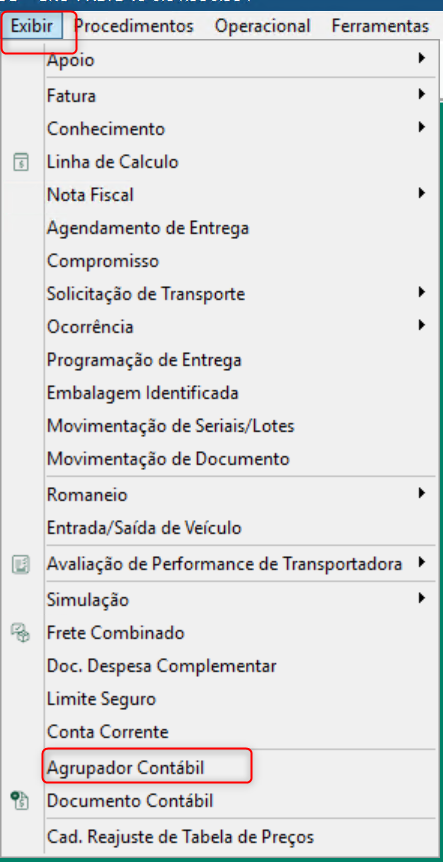The height and width of the screenshot is (862, 443).
Task: Choose Agendamento de Entrega entry
Action: [x=148, y=228]
